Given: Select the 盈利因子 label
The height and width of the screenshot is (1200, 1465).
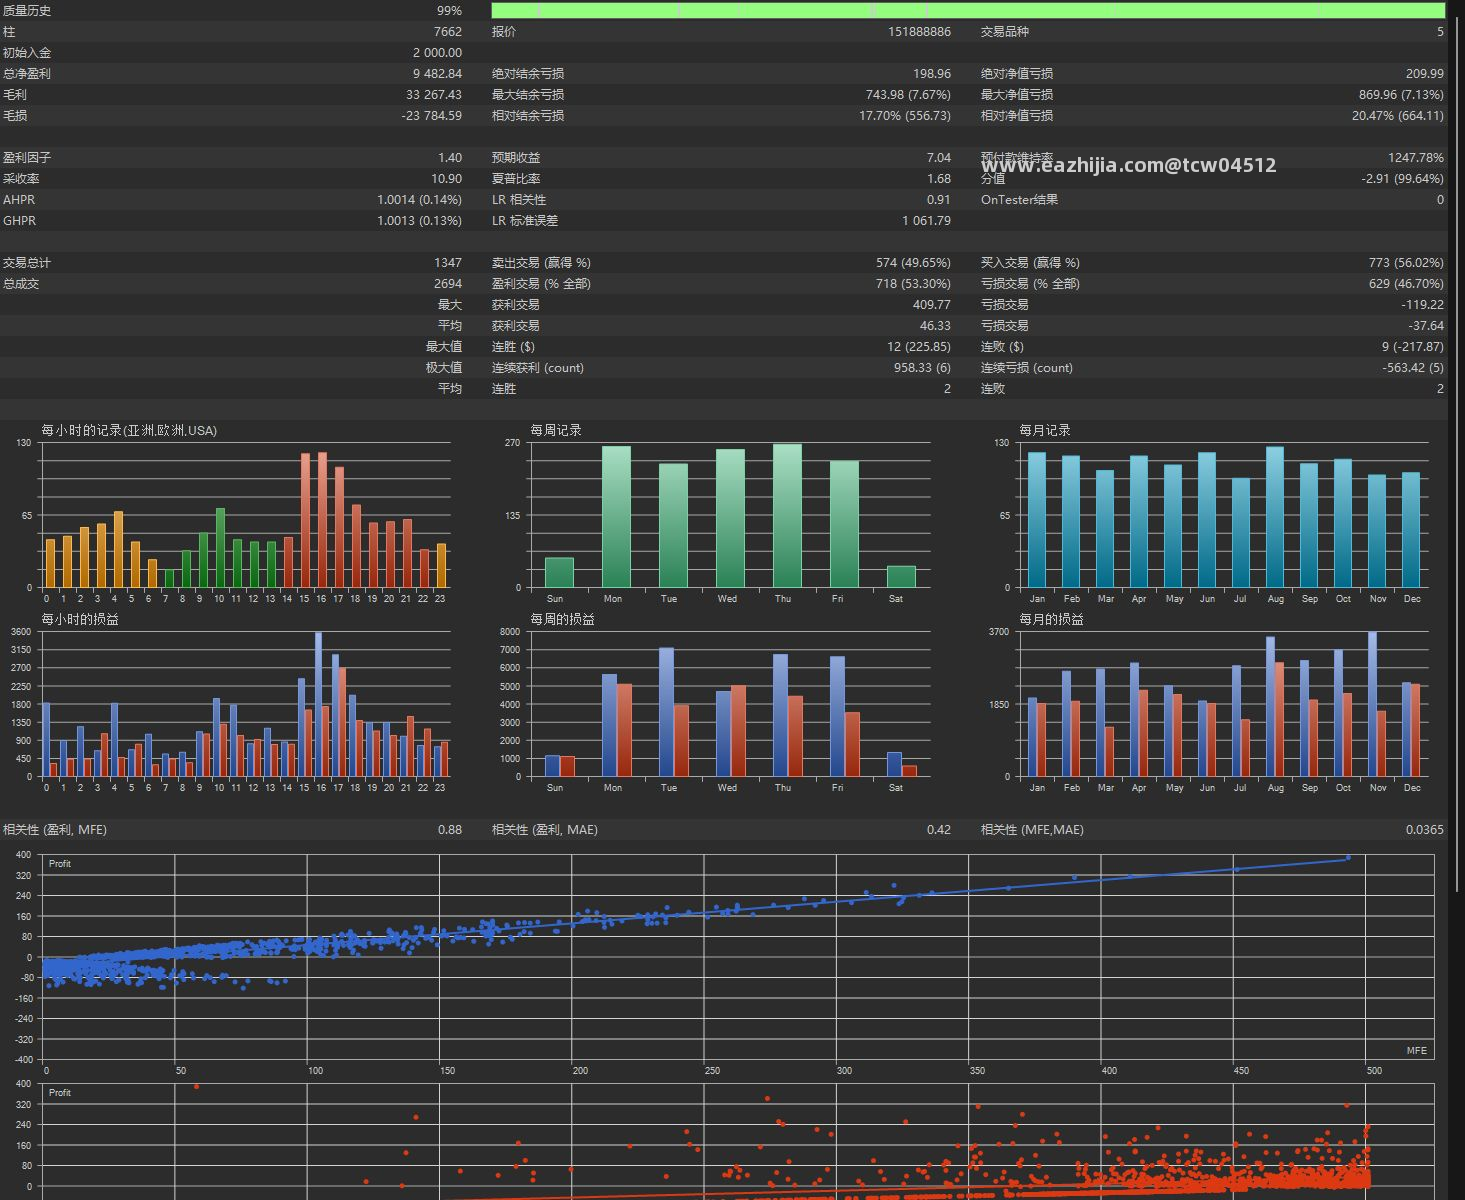Looking at the screenshot, I should point(27,158).
